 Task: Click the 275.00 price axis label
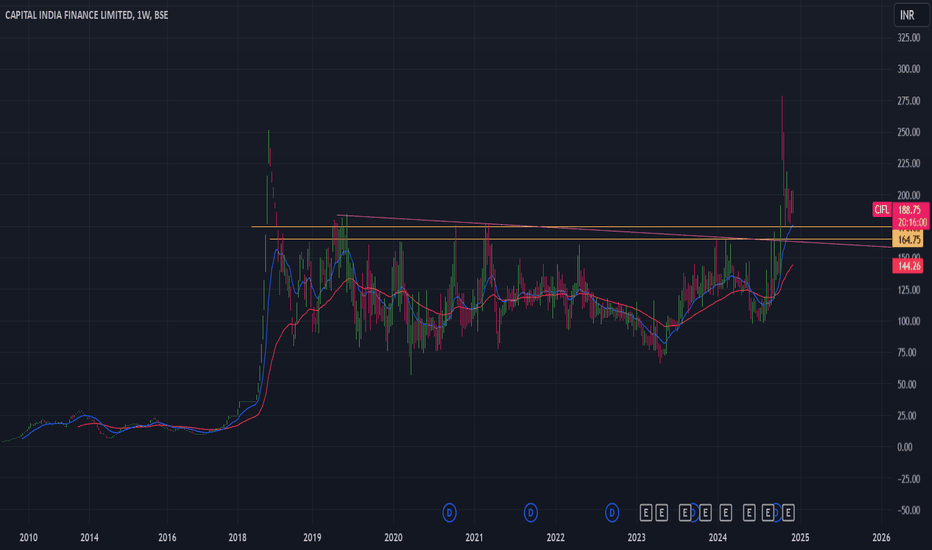pos(909,100)
